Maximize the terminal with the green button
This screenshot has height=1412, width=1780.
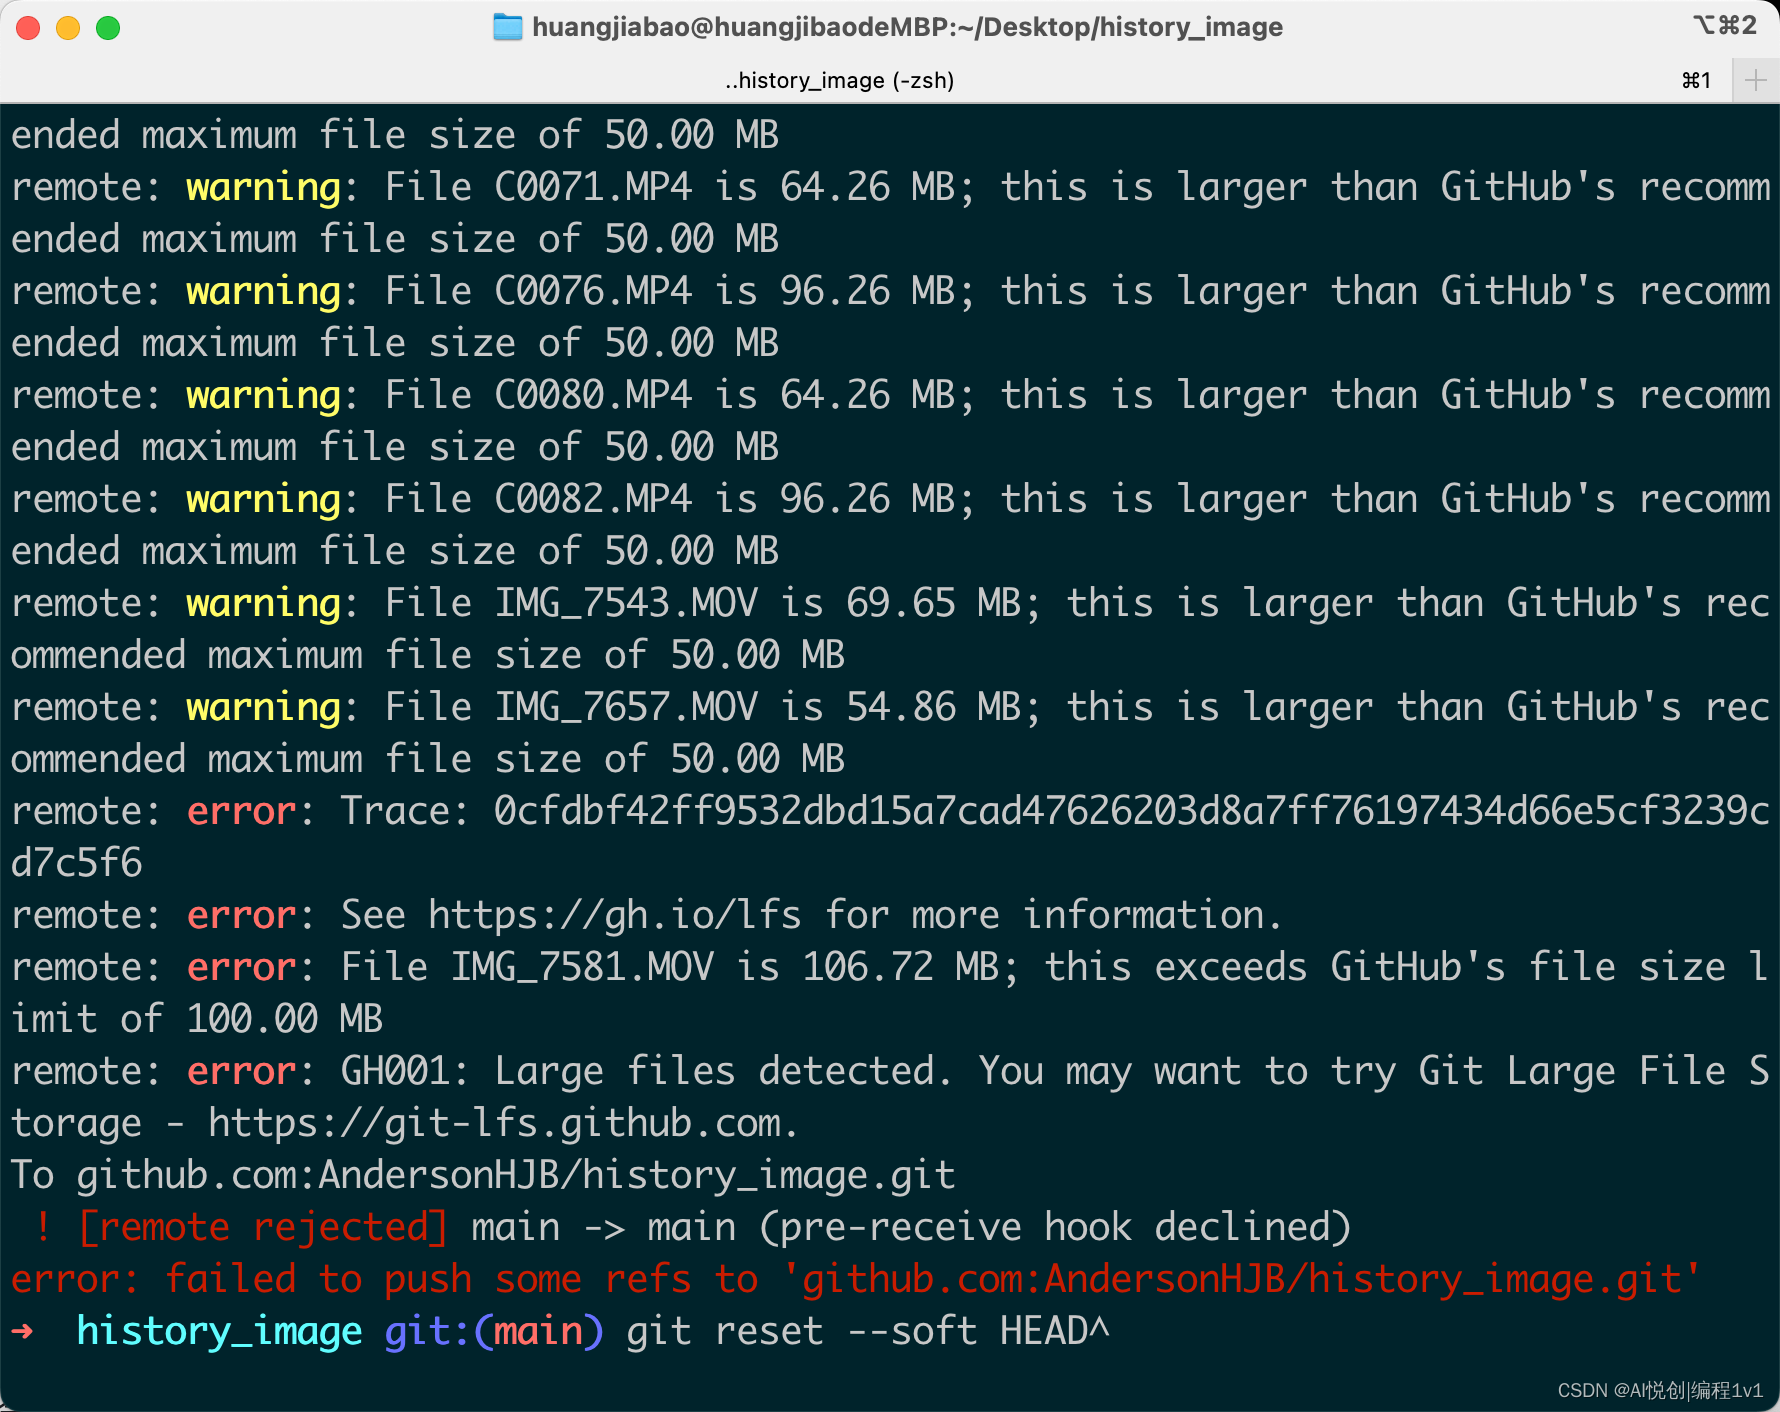(108, 28)
